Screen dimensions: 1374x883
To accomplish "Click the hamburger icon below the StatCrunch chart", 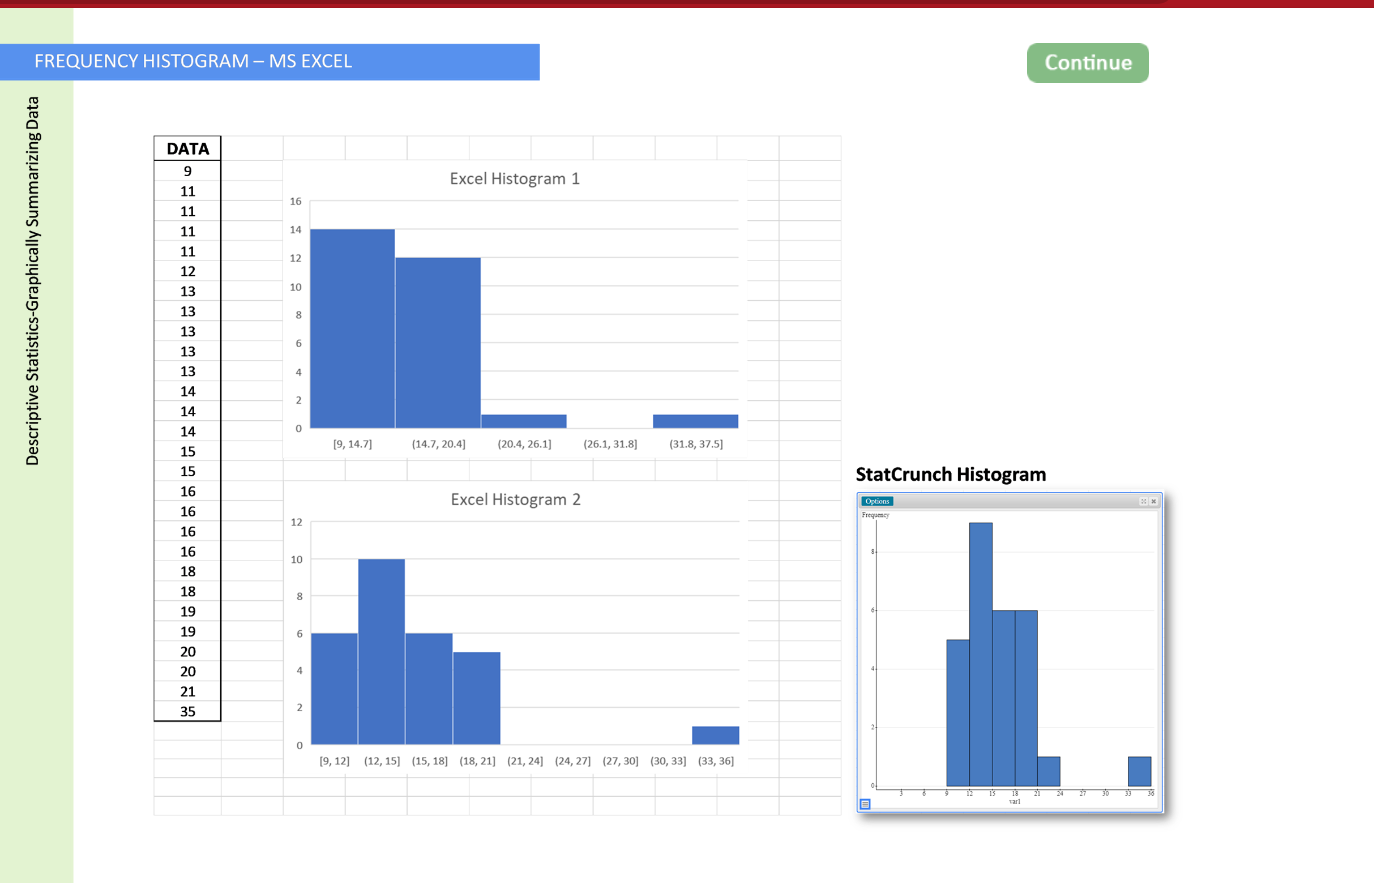I will pos(864,806).
